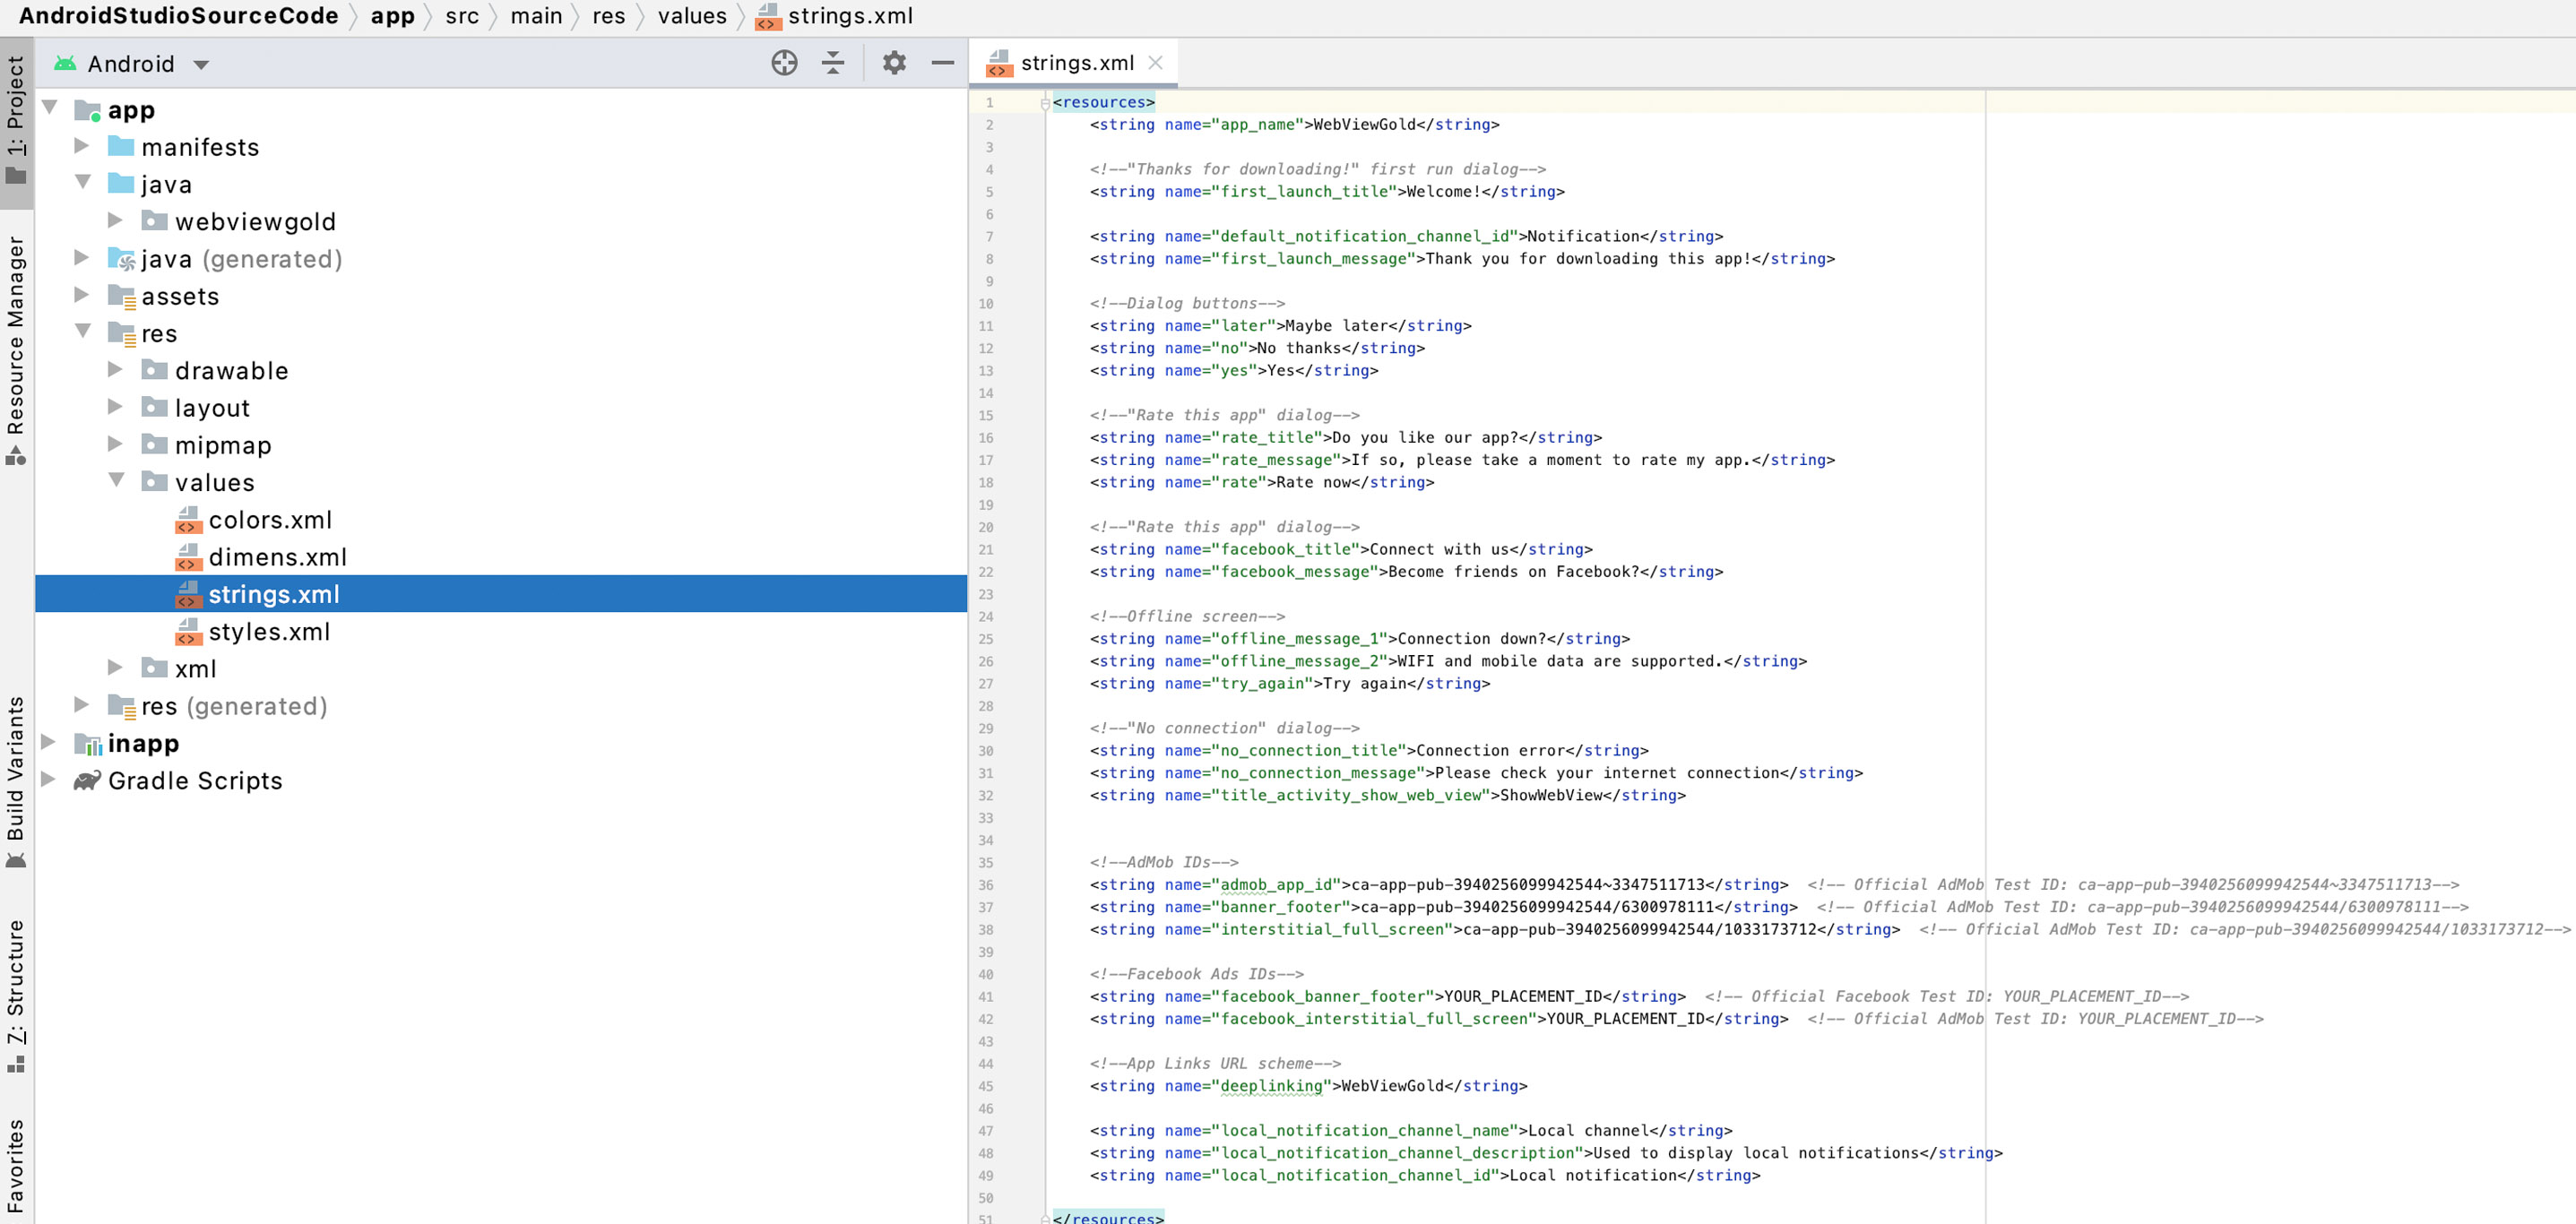The width and height of the screenshot is (2576, 1224).
Task: Click the Select Opened File target icon
Action: click(x=784, y=63)
